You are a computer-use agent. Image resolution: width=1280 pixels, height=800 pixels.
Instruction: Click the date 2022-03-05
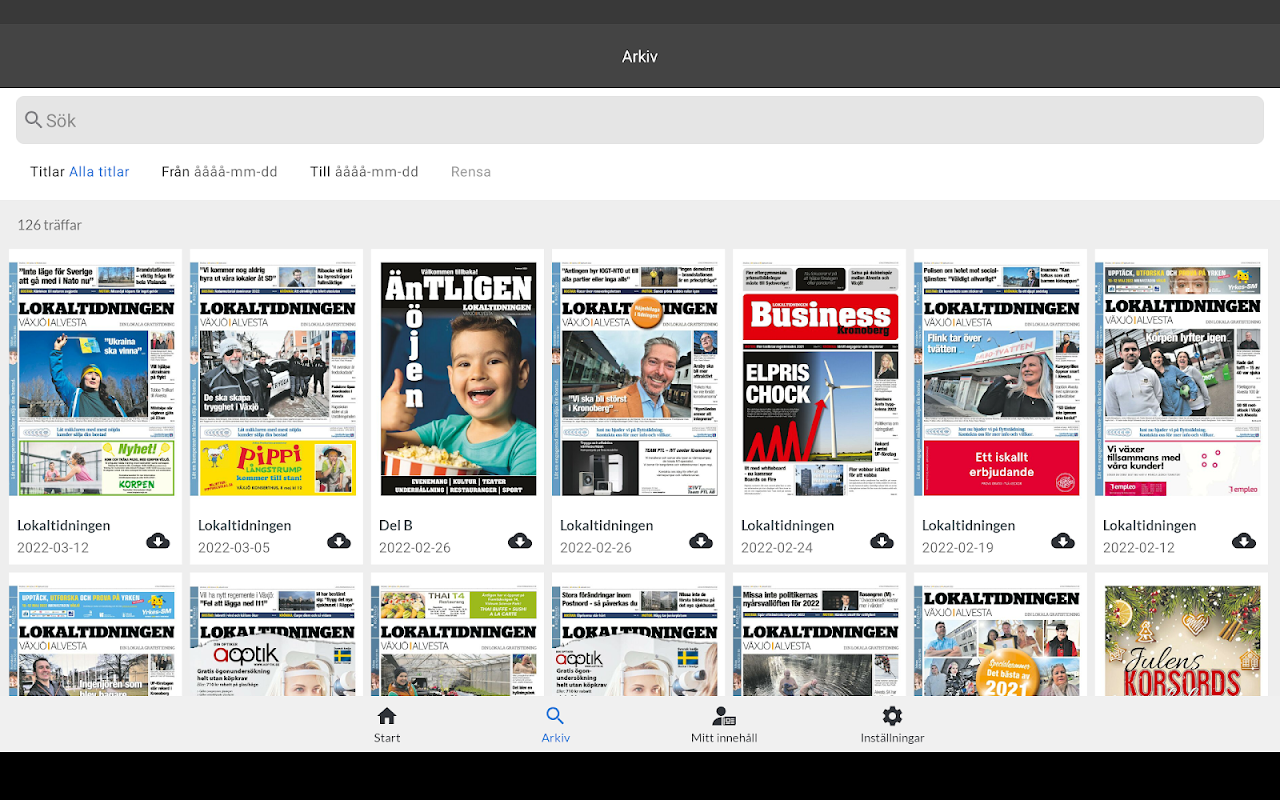tap(235, 548)
